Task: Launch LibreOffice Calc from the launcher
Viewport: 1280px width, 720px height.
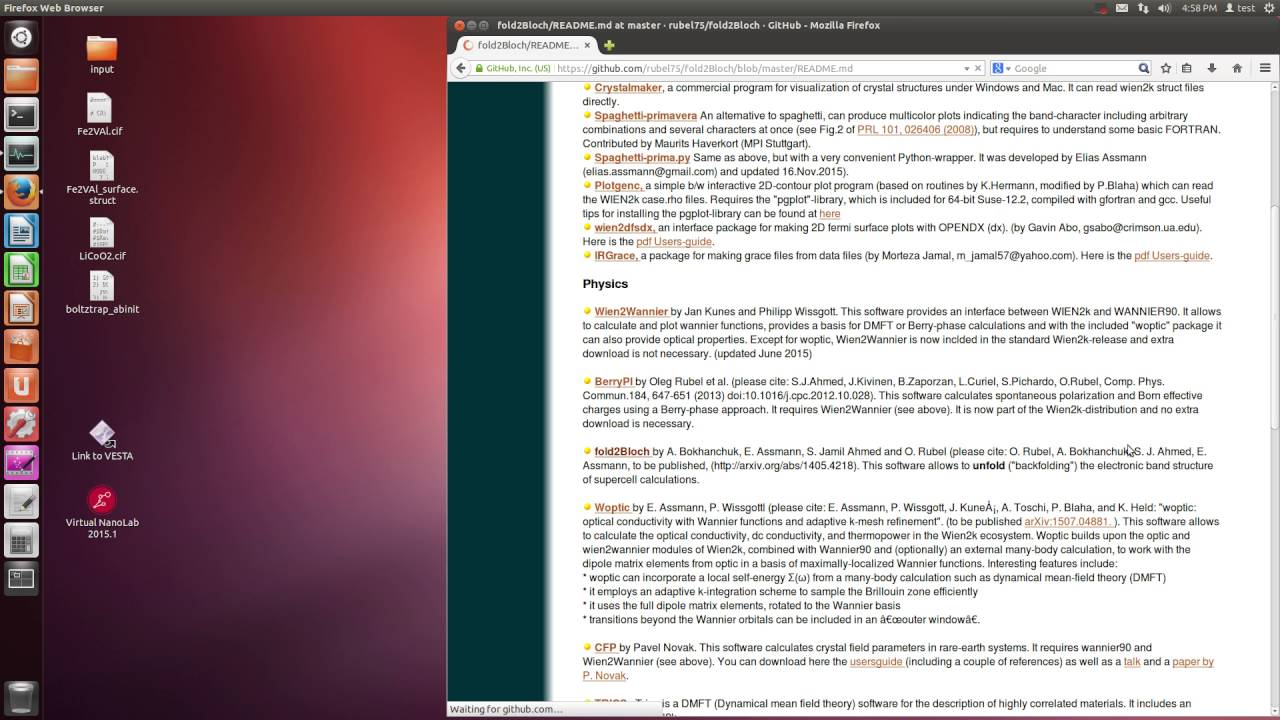Action: tap(21, 269)
